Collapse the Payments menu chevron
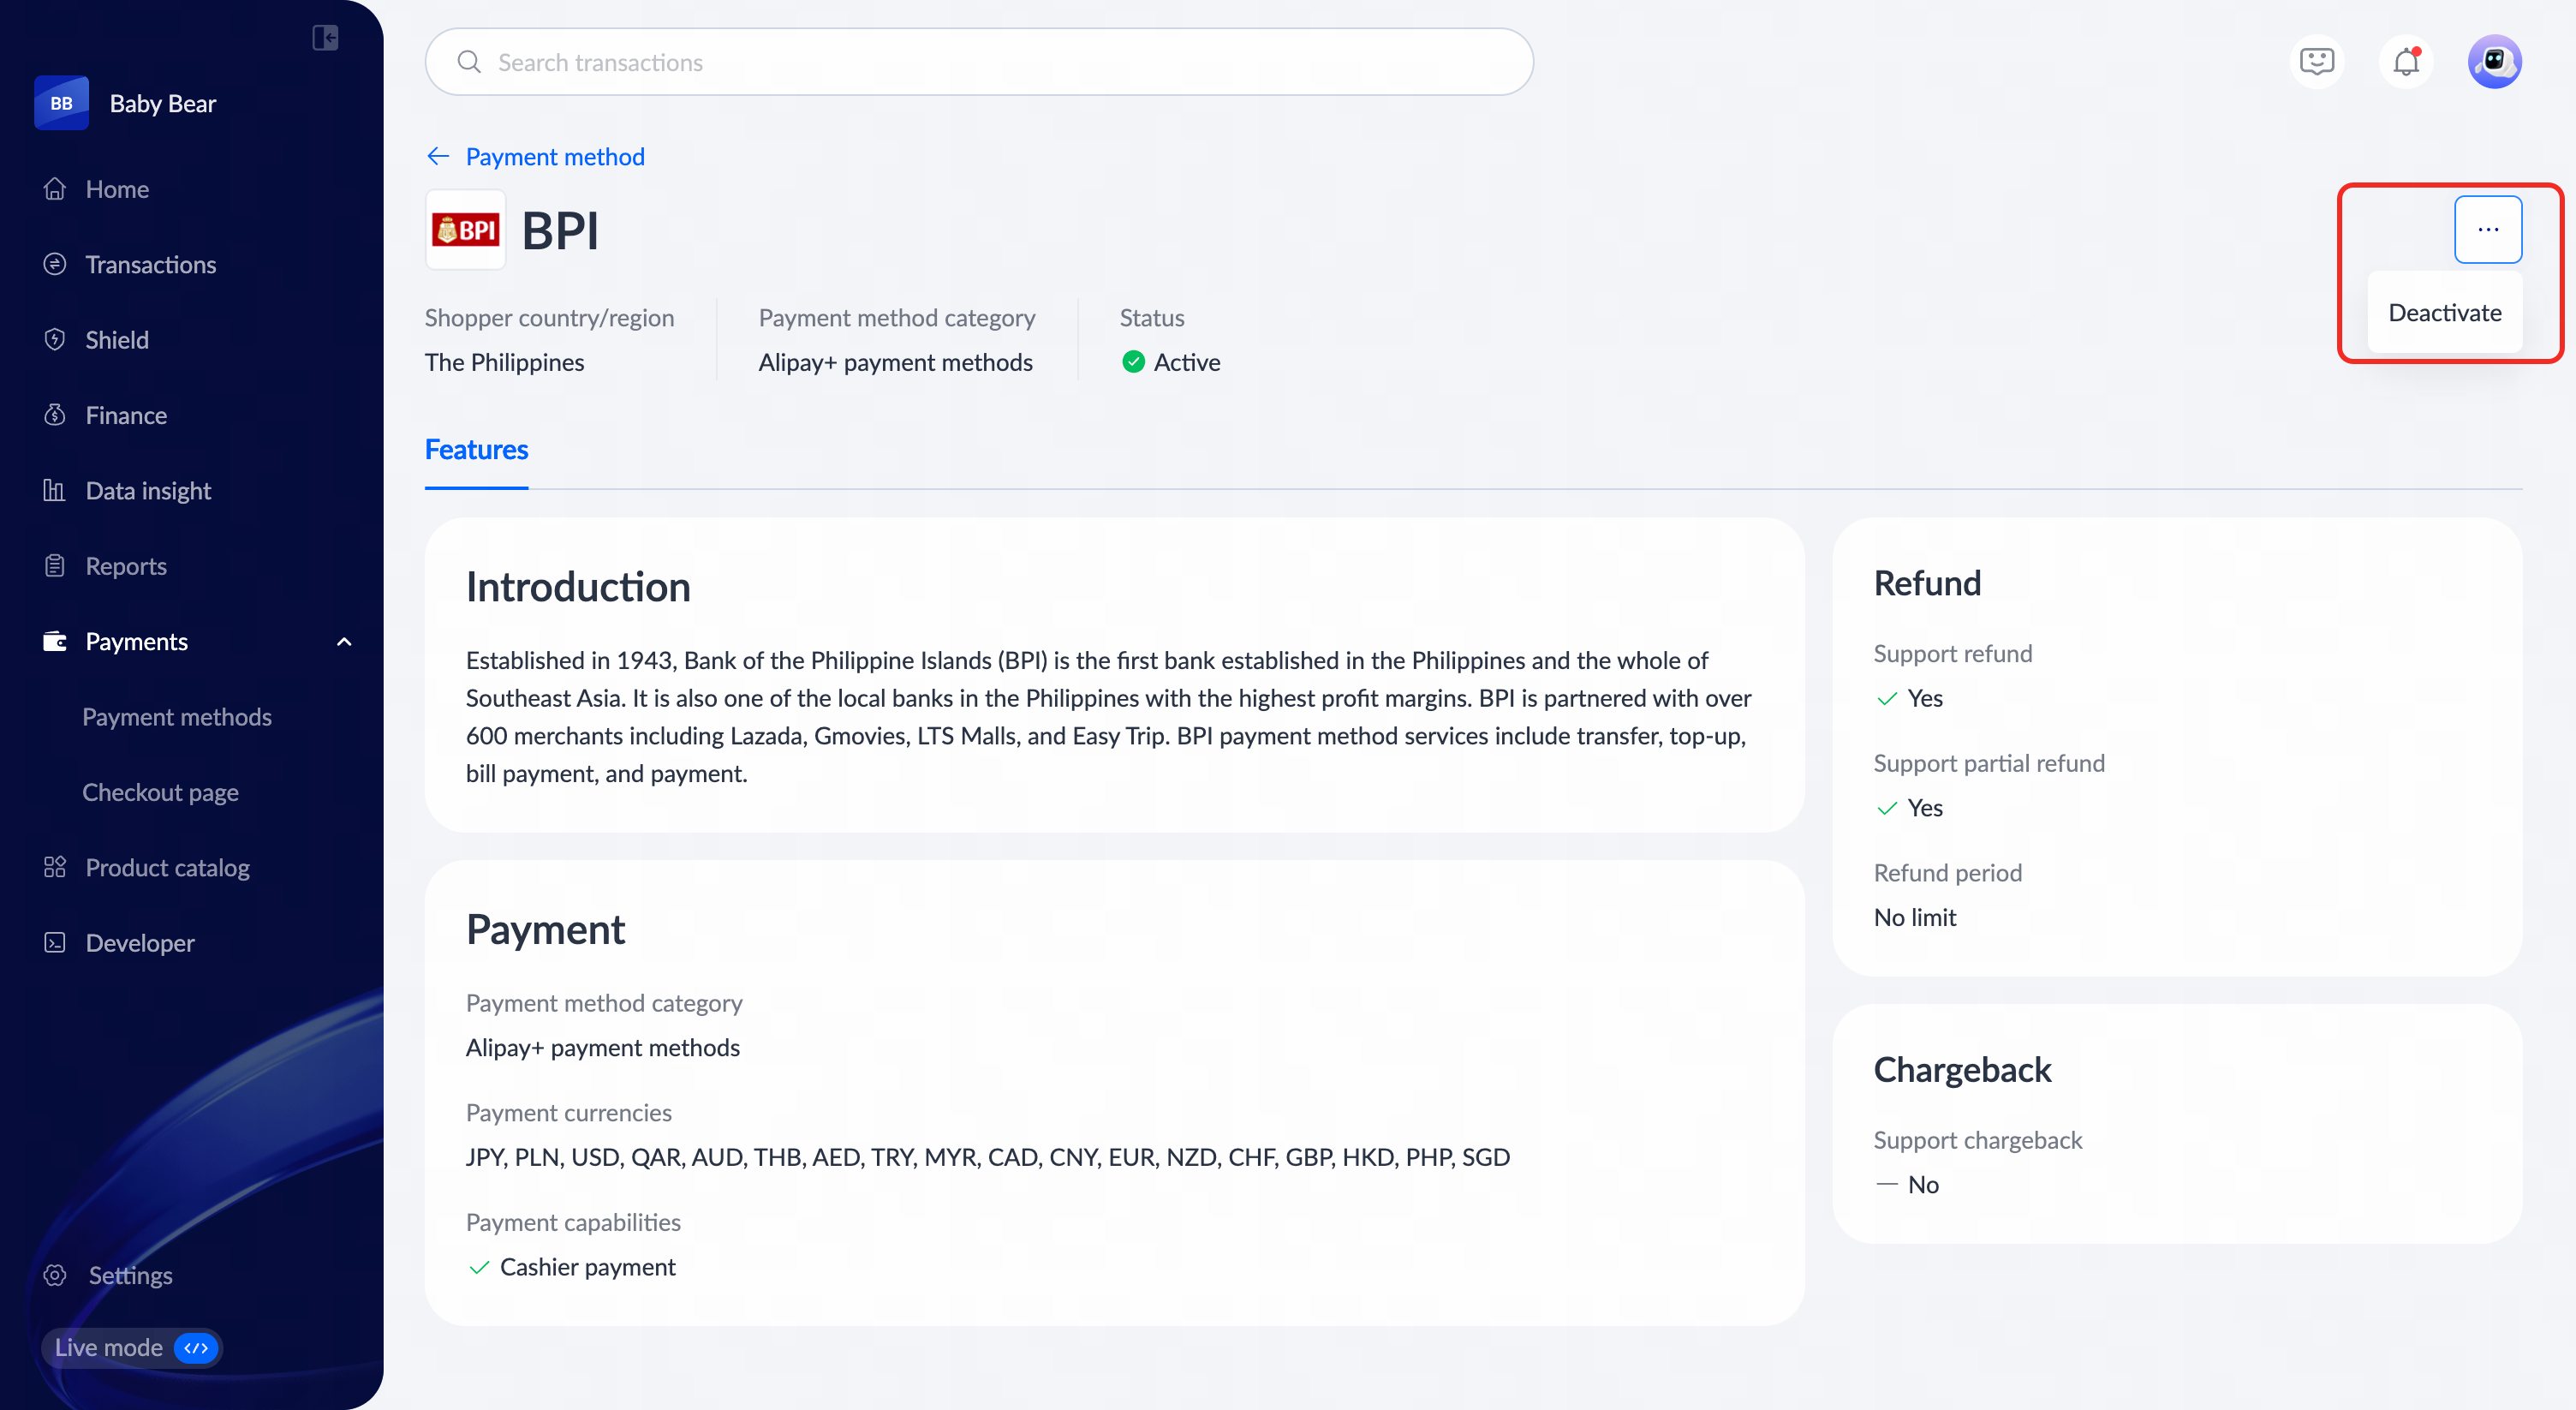 344,642
